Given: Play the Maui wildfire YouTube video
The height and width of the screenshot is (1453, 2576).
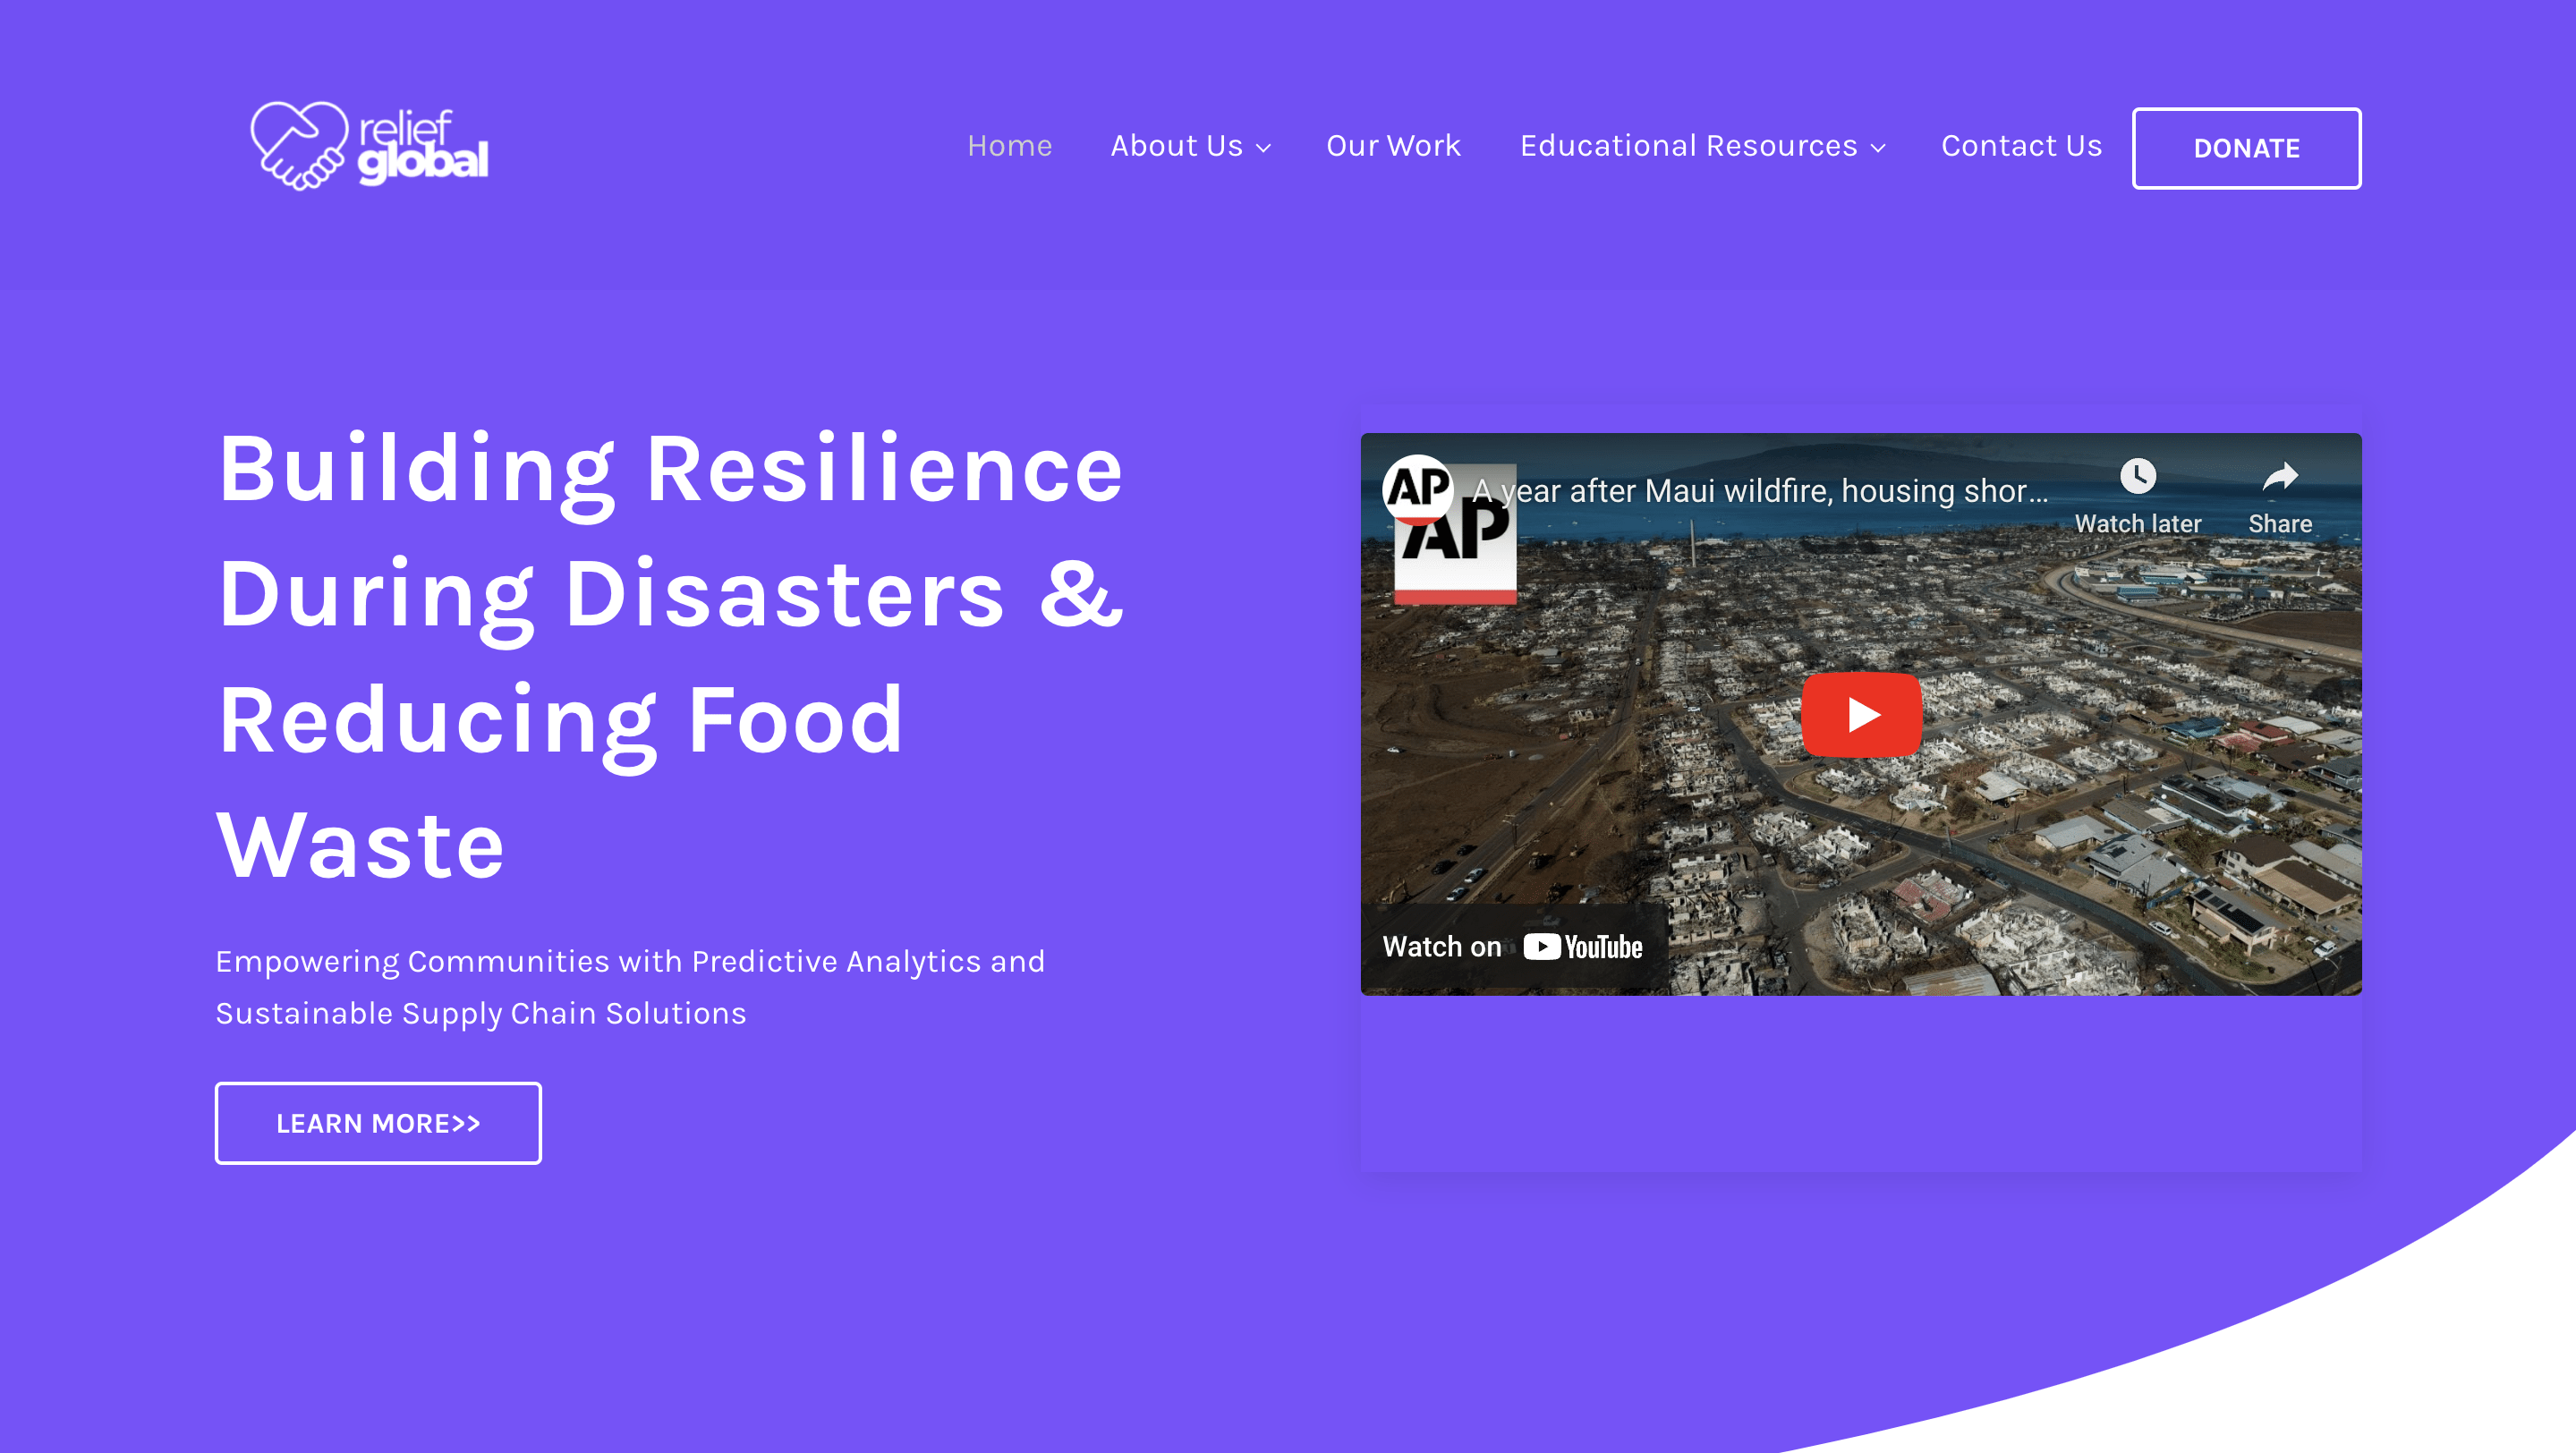Looking at the screenshot, I should (x=1861, y=714).
